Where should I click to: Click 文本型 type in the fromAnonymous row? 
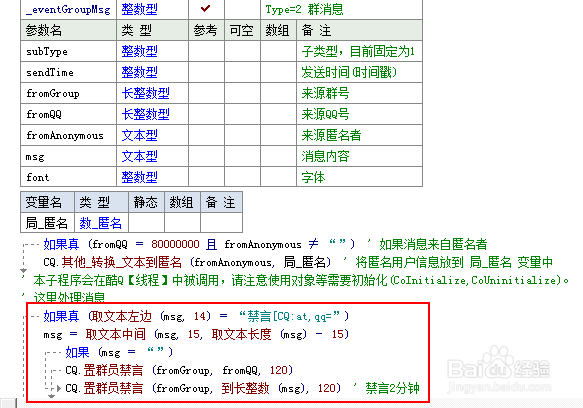click(x=139, y=135)
